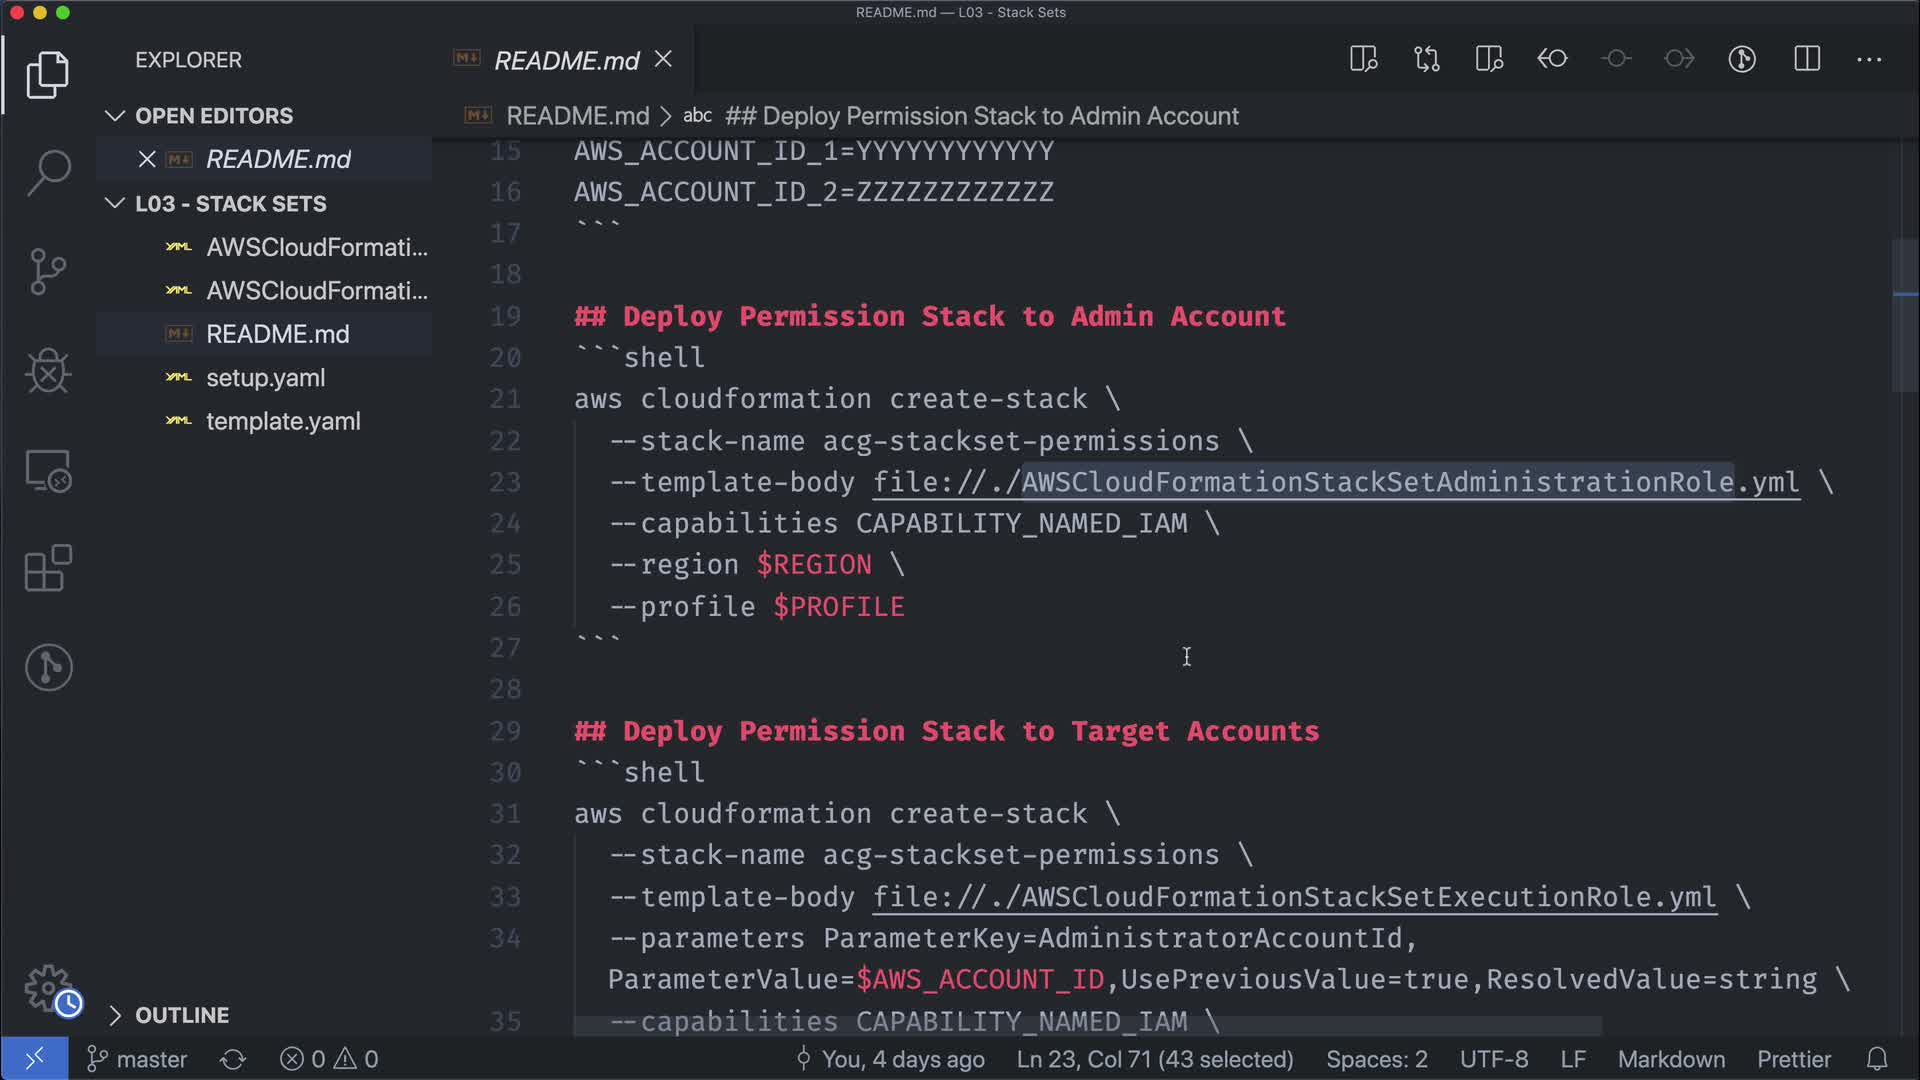
Task: Click the editor minimap scrollbar
Action: point(1904,316)
